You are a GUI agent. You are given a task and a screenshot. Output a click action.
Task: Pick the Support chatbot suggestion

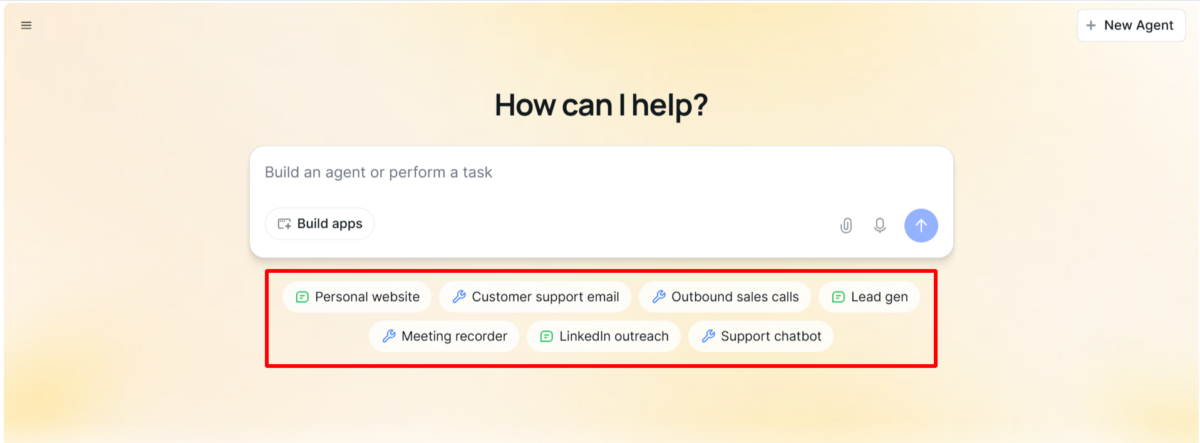[x=761, y=336]
